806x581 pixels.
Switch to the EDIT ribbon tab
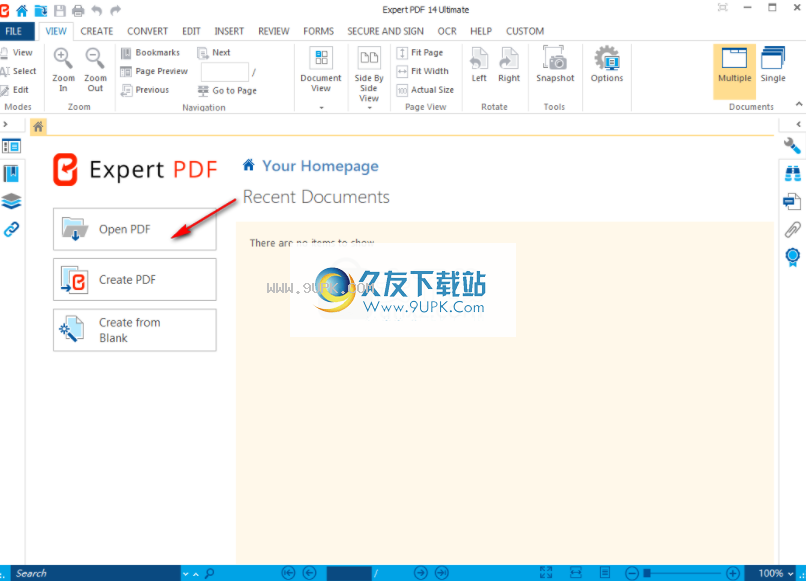pyautogui.click(x=191, y=31)
